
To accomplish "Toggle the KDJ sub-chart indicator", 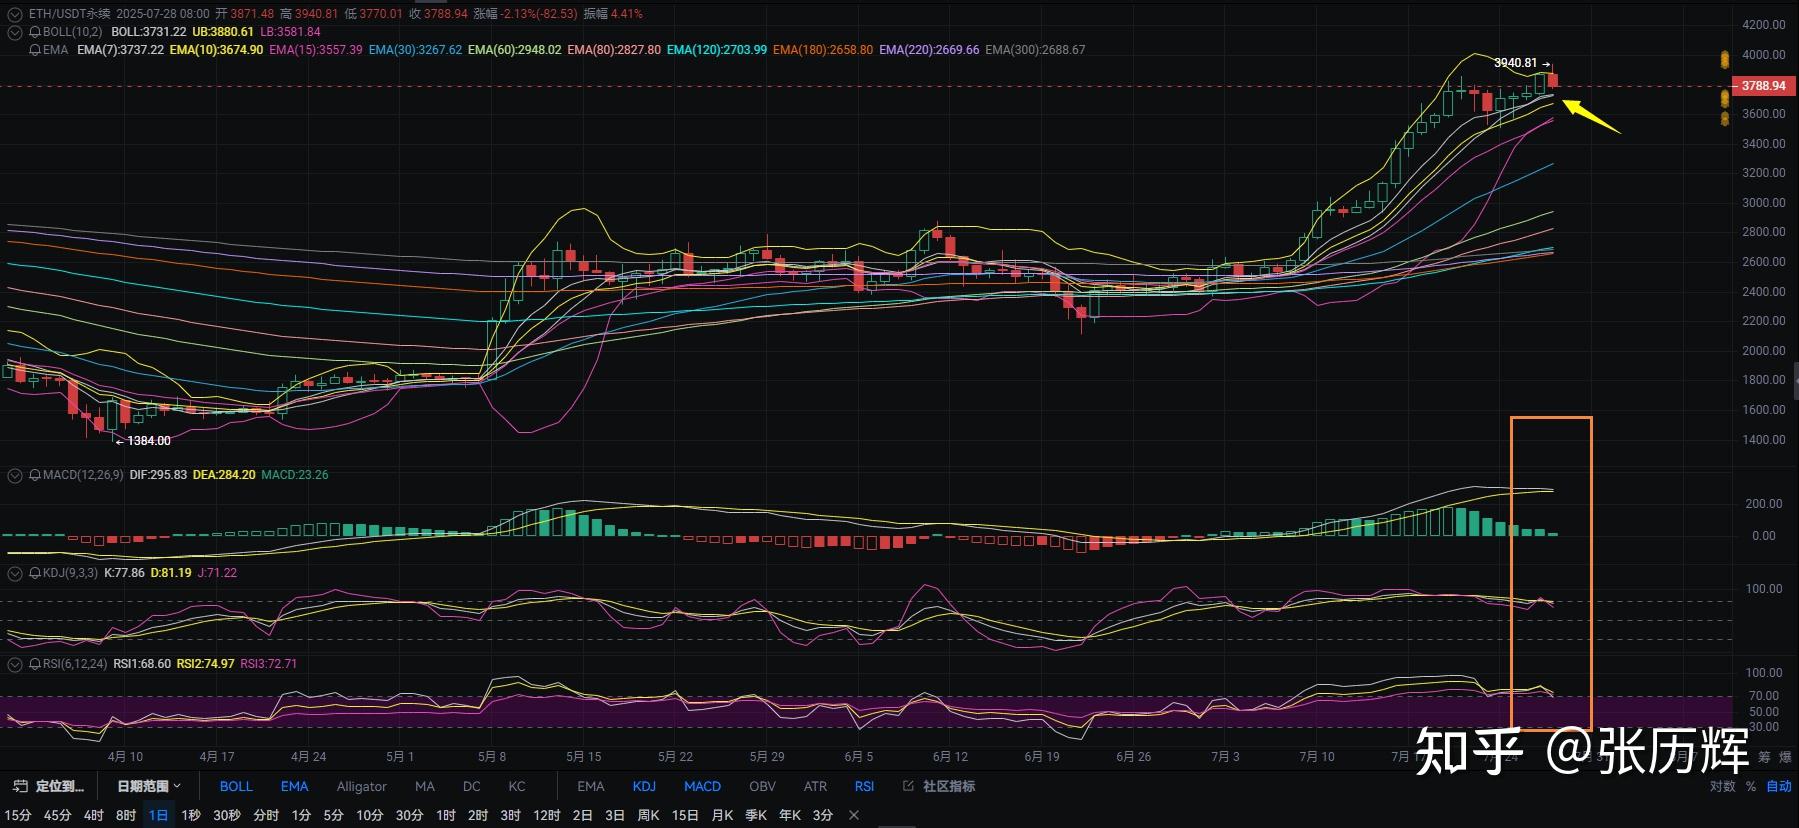I will [644, 786].
